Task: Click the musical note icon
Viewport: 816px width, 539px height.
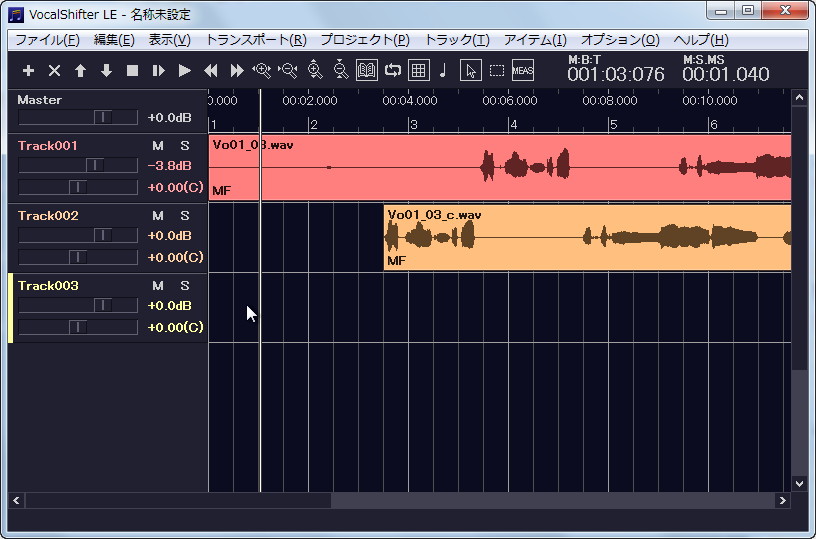Action: (x=443, y=70)
